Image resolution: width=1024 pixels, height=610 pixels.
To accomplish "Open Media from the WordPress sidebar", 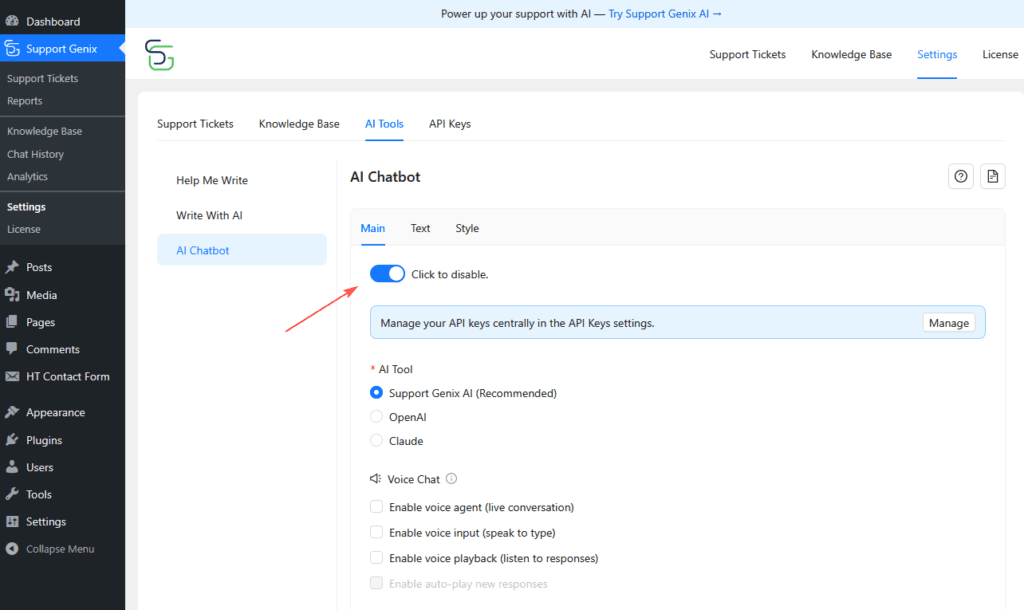I will 41,295.
